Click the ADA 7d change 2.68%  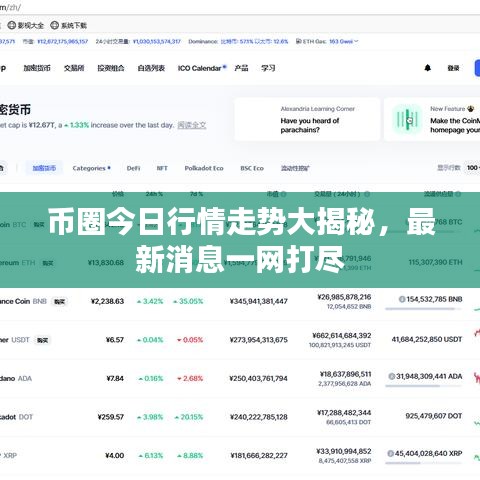[x=190, y=379]
